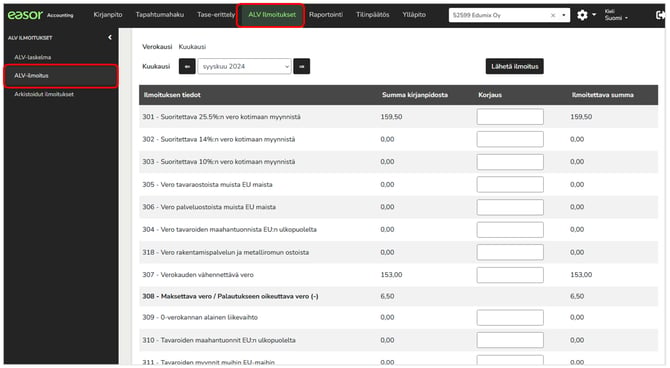Open the Kieli Suomi language dropdown
The height and width of the screenshot is (368, 670).
(x=616, y=15)
